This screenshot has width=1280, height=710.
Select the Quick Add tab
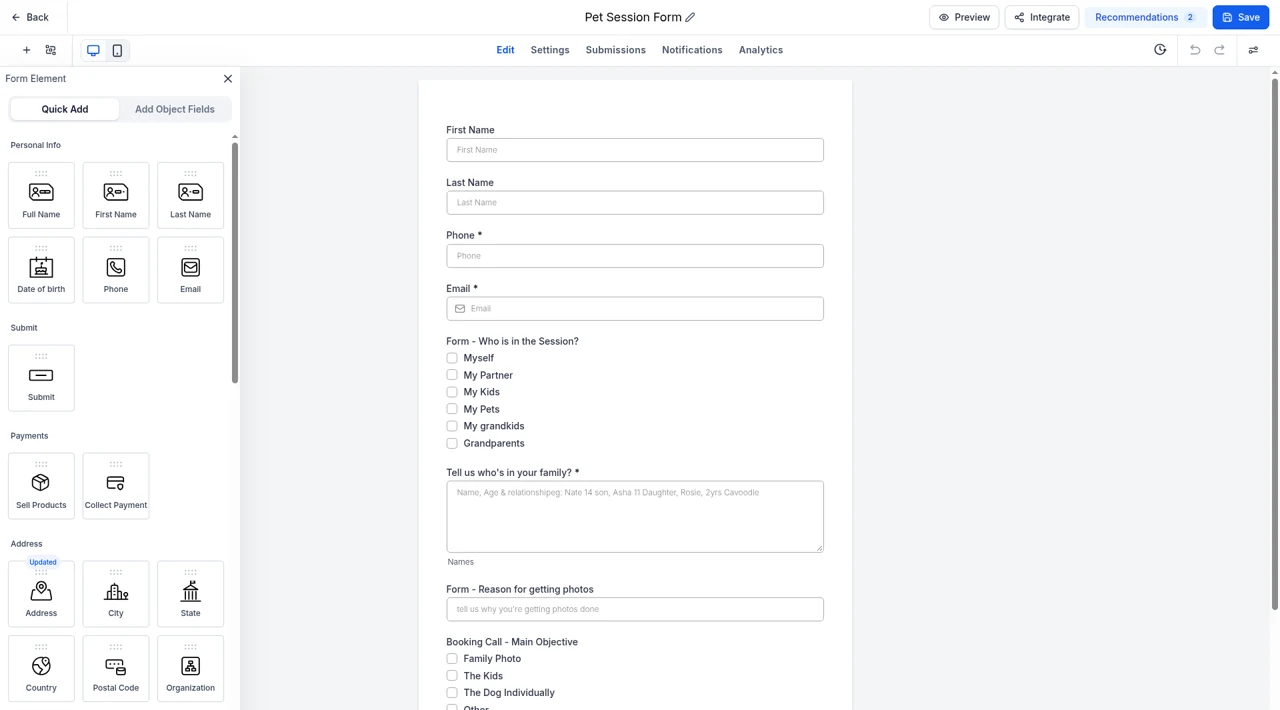pos(65,109)
